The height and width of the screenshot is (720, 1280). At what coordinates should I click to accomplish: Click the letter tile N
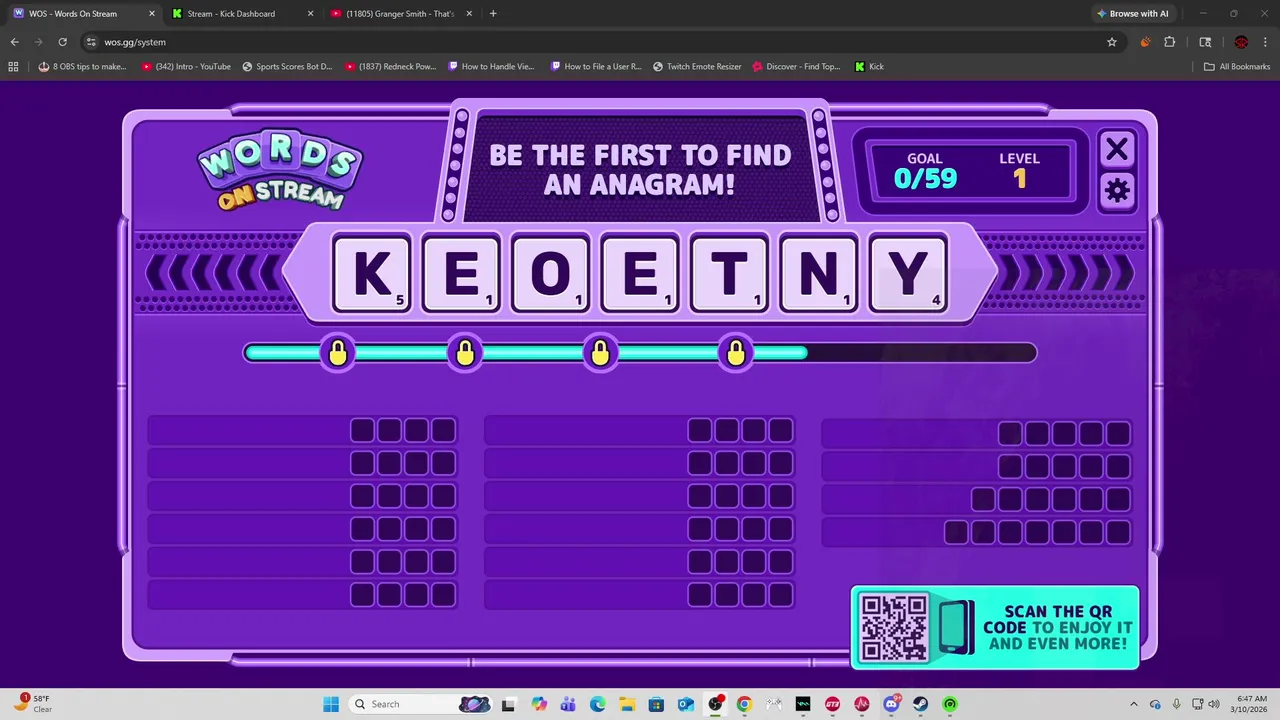point(818,274)
